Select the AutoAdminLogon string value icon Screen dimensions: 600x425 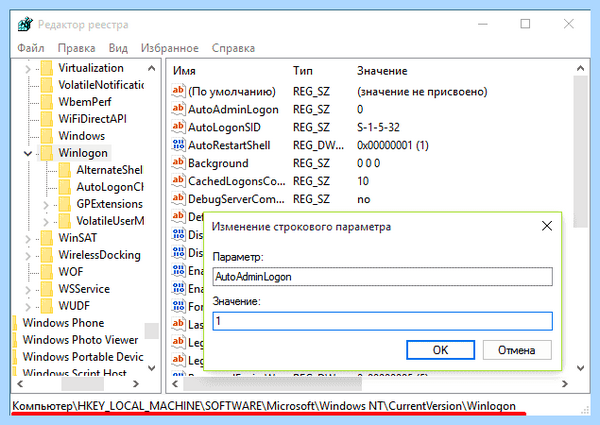[x=178, y=109]
